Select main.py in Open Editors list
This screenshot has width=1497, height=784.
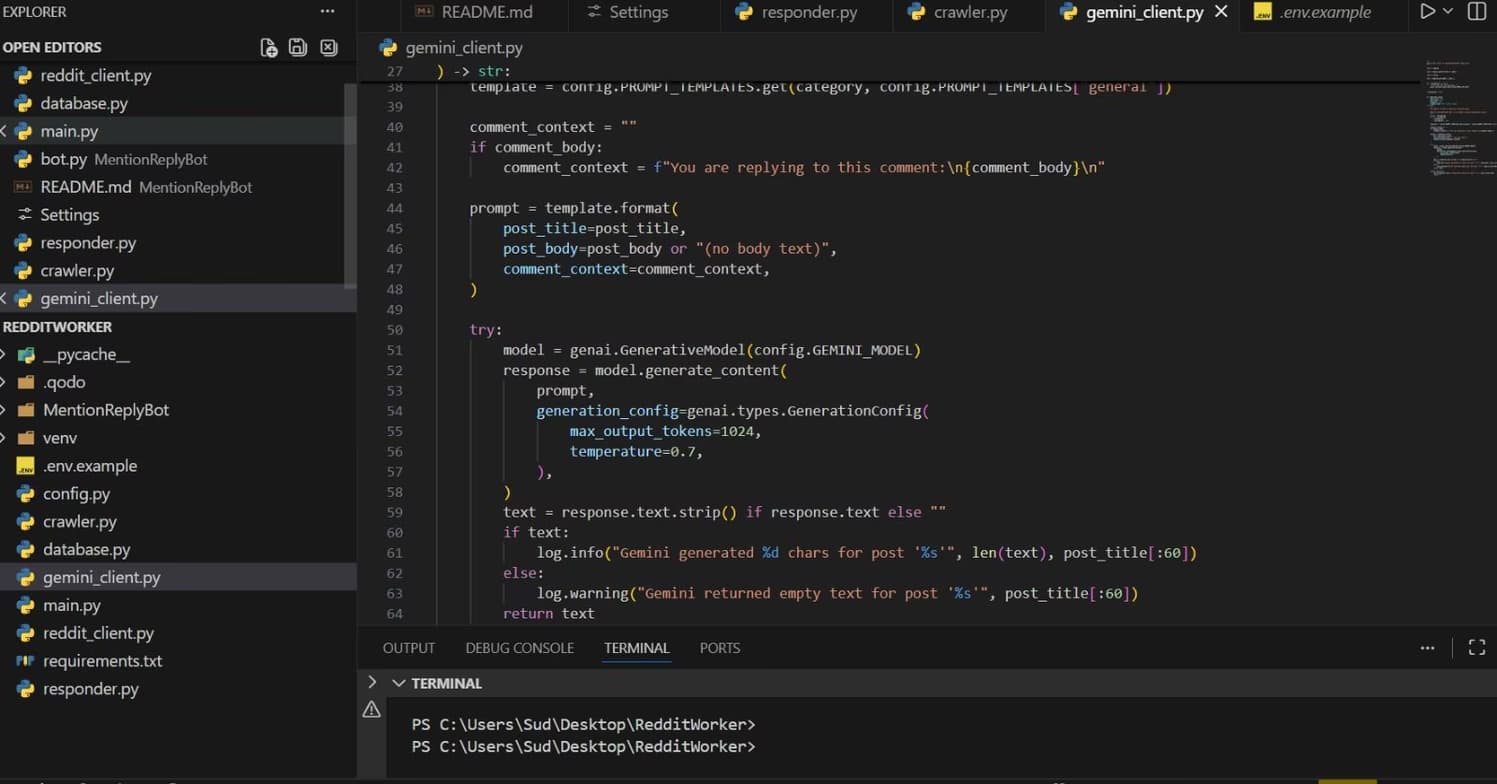[x=69, y=132]
